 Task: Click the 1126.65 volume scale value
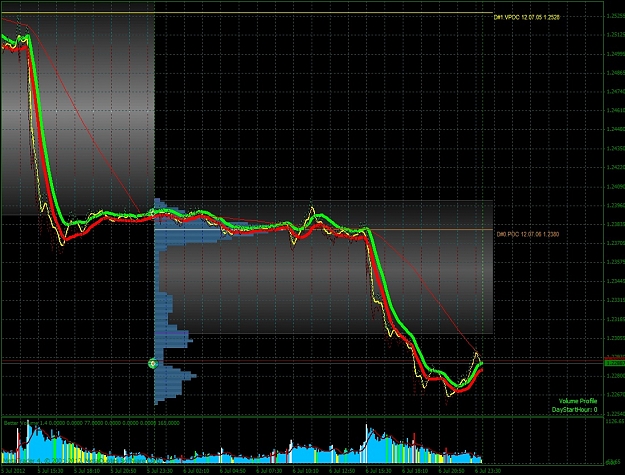tap(615, 421)
